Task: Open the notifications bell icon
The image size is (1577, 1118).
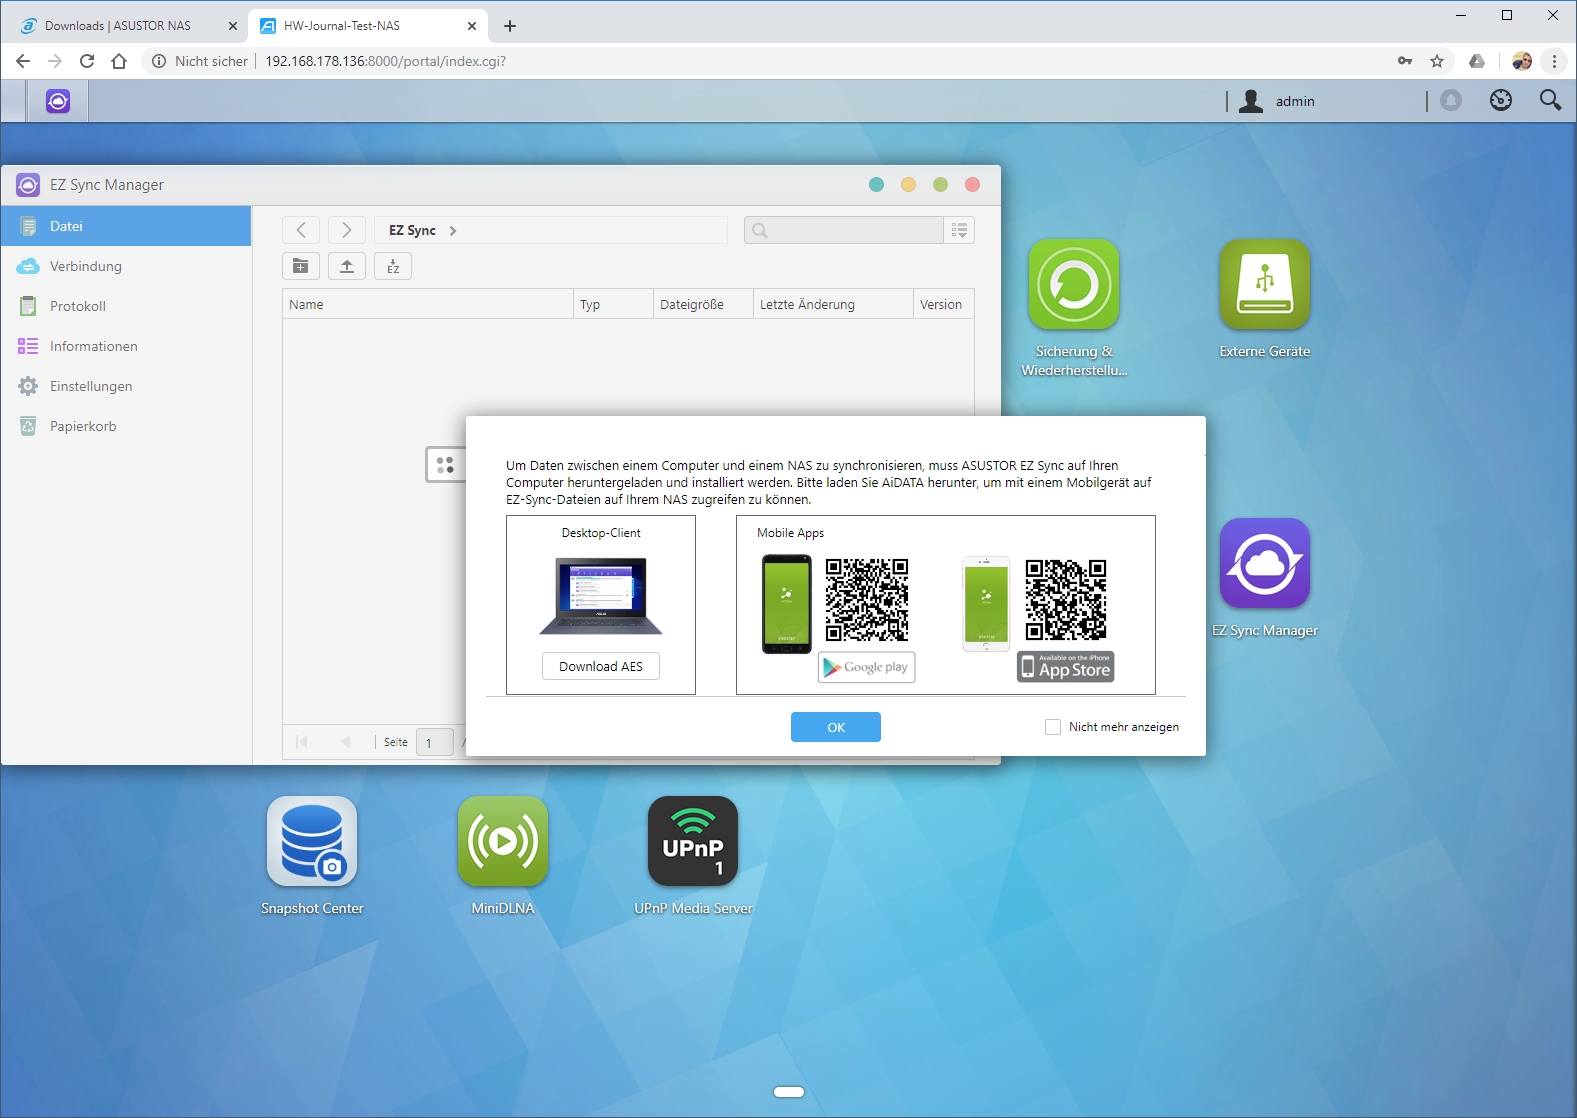Action: (x=1451, y=100)
